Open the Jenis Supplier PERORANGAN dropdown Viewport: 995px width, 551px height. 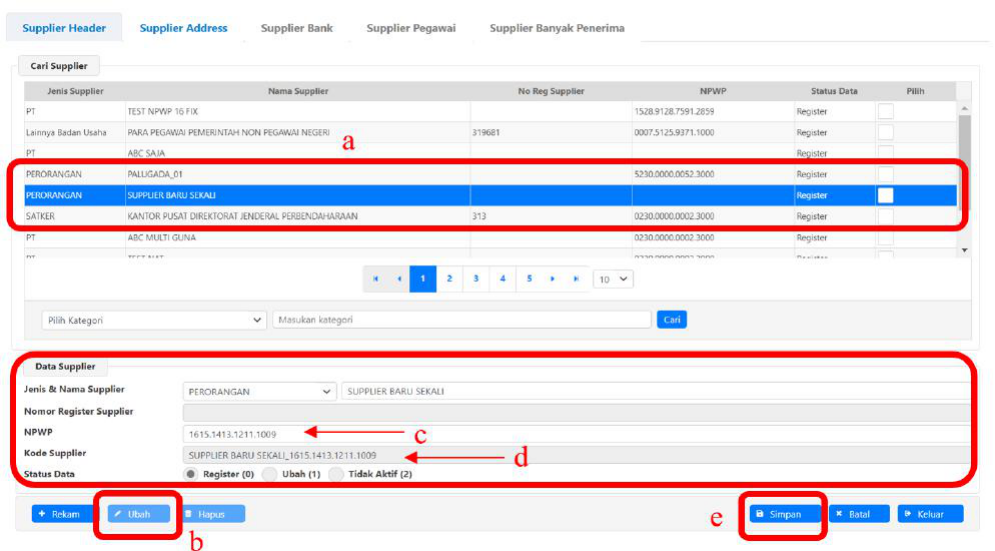[260, 391]
